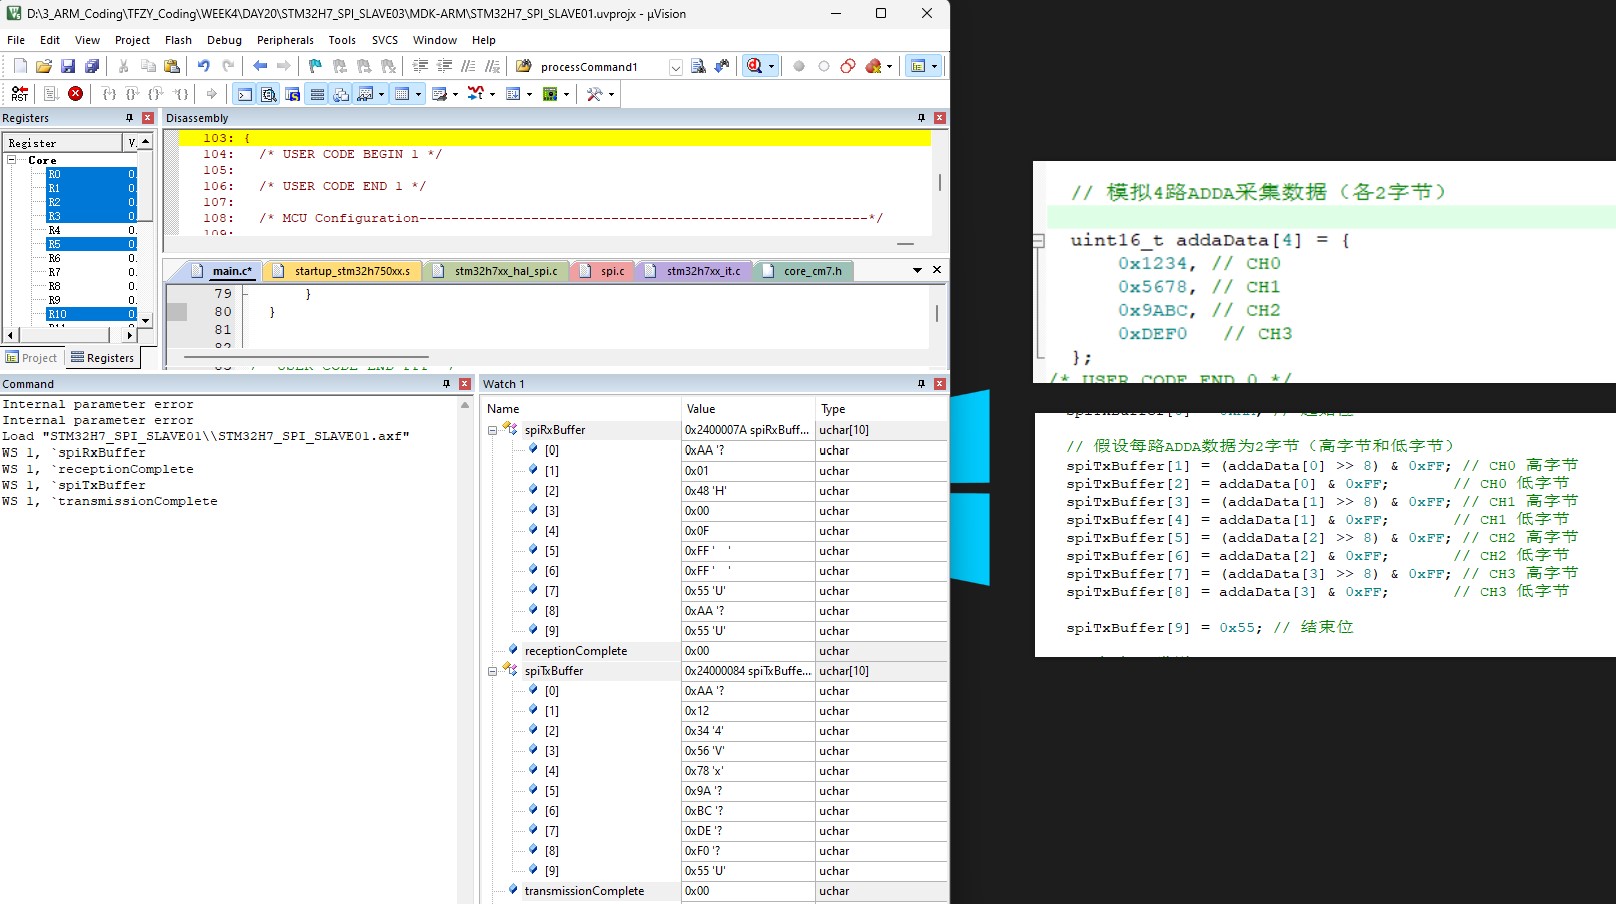Viewport: 1616px width, 904px height.
Task: Navigate backwards with the blue left arrow
Action: [260, 66]
